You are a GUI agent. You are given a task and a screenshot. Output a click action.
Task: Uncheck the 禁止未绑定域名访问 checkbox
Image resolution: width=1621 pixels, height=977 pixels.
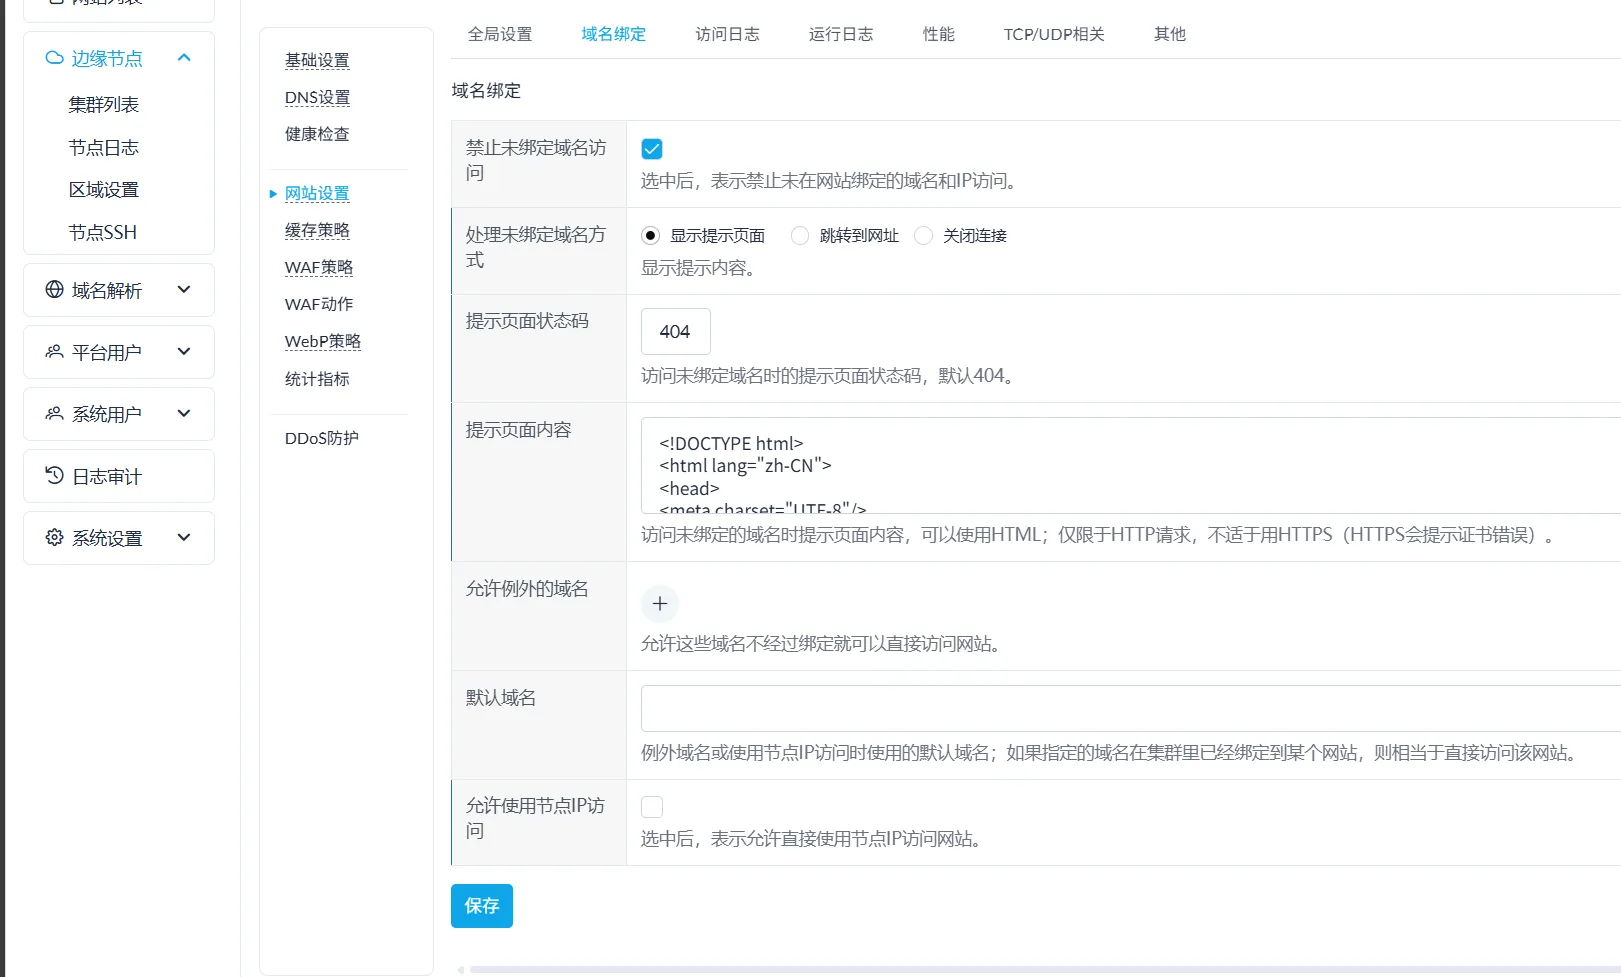pyautogui.click(x=652, y=149)
